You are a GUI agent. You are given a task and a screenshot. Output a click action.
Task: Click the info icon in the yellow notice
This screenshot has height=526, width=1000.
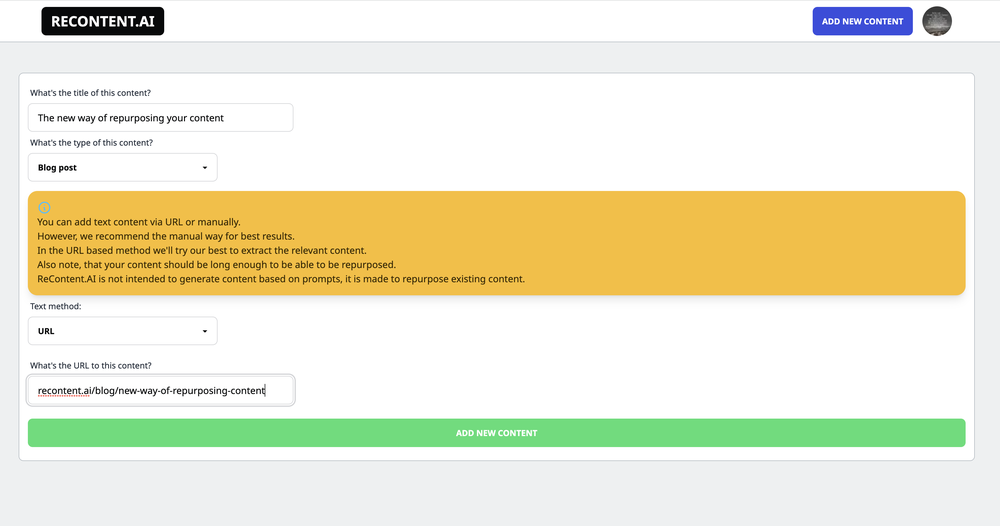tap(44, 207)
